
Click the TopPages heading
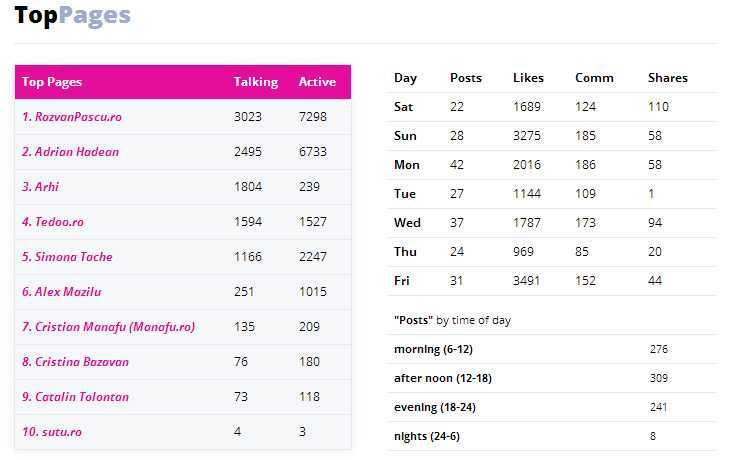tap(72, 15)
